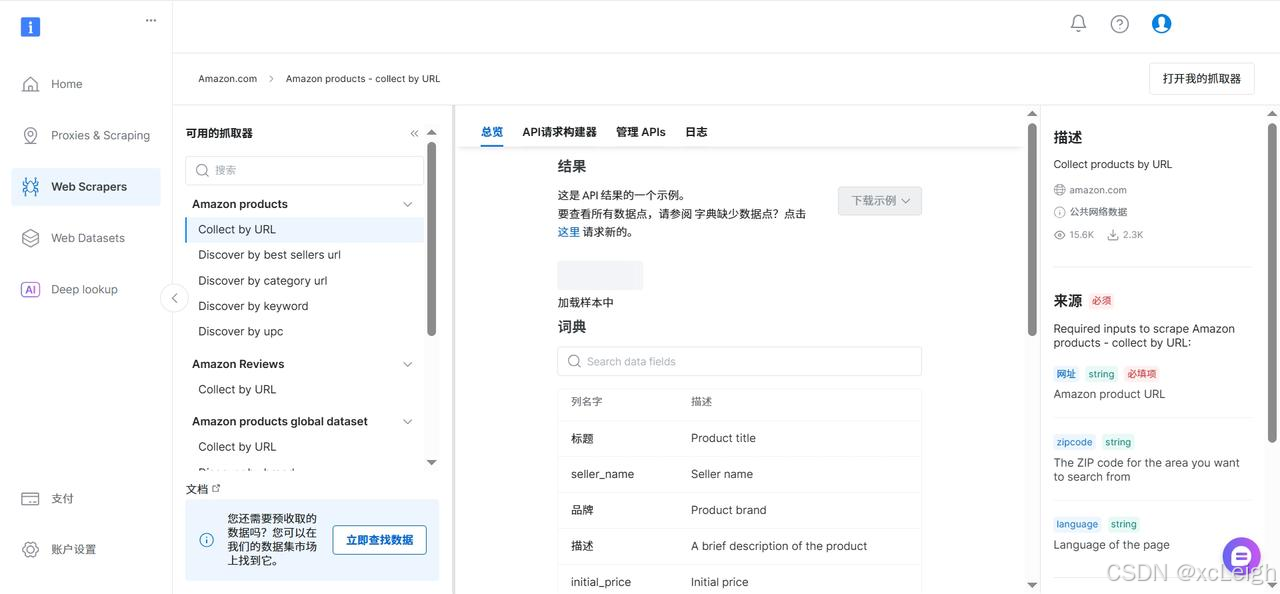Click the magnifier in data fields search
The width and height of the screenshot is (1280, 594).
coord(574,361)
